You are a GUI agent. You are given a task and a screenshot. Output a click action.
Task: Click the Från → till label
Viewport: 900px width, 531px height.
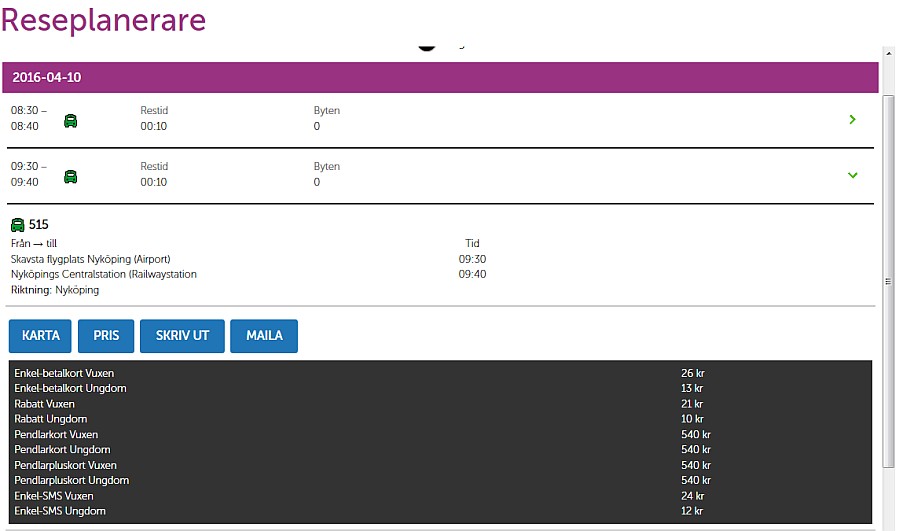click(x=34, y=243)
